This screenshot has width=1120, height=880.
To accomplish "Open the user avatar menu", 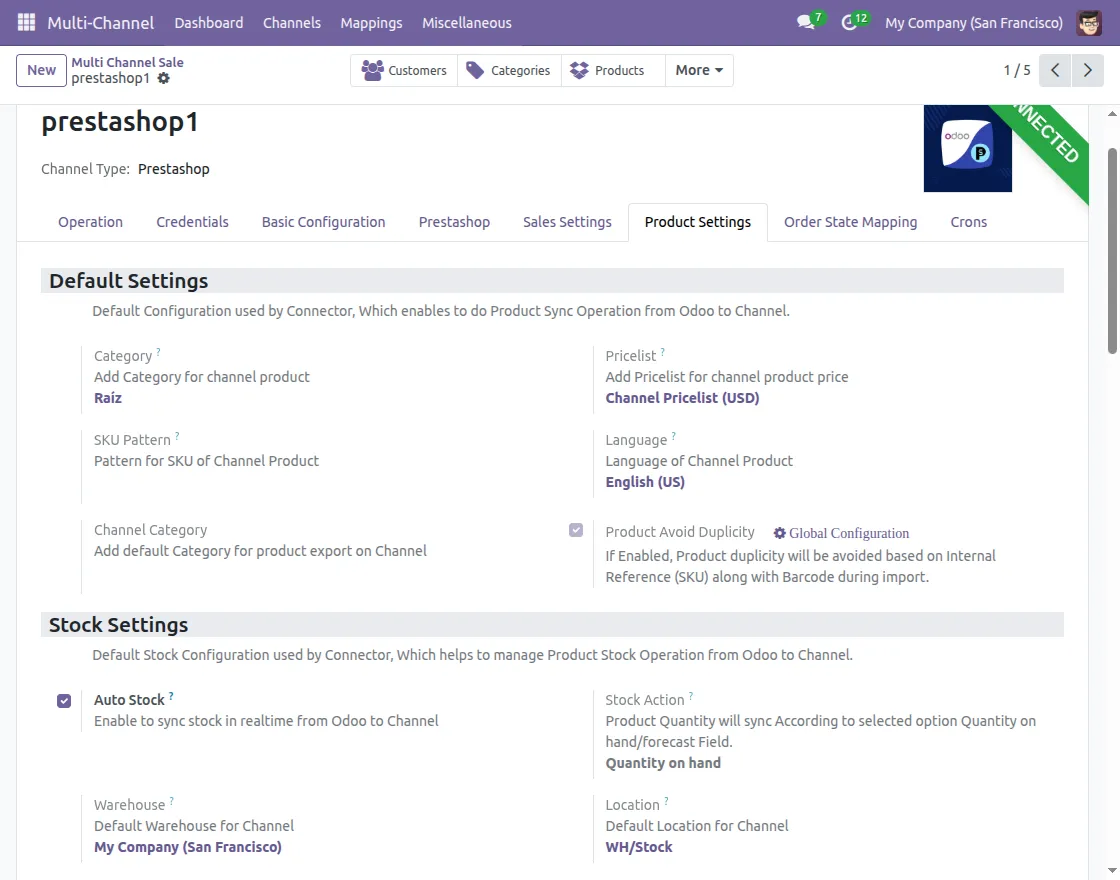I will tap(1090, 22).
